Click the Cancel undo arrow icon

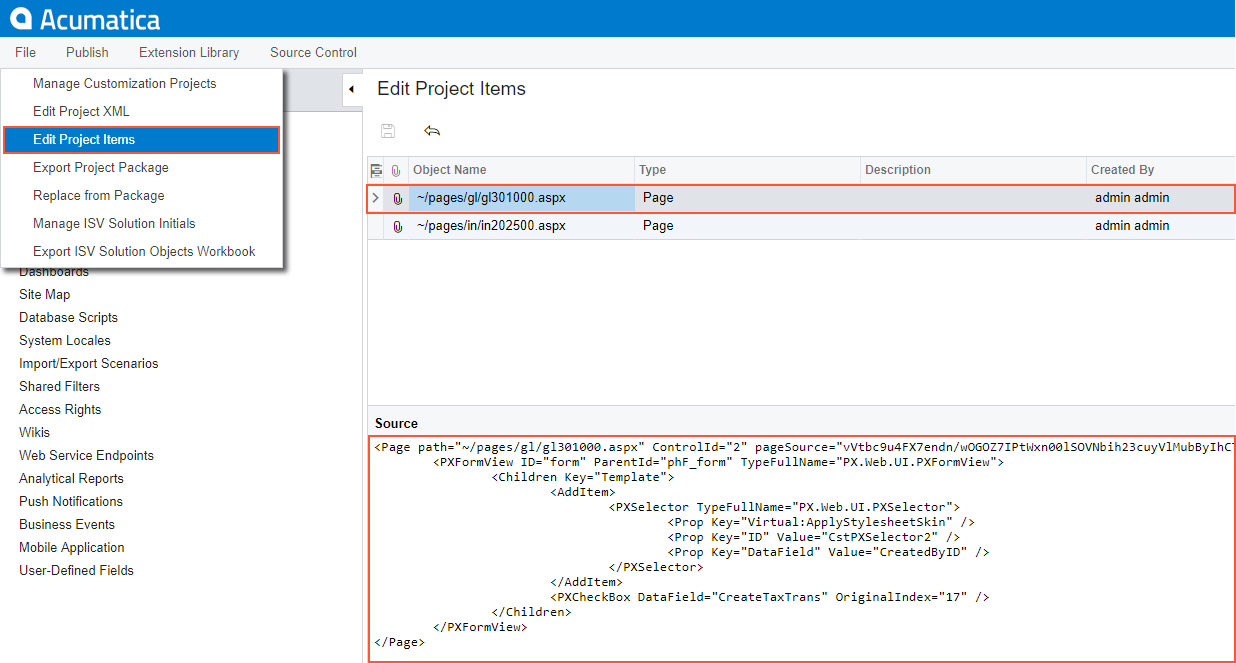click(432, 131)
